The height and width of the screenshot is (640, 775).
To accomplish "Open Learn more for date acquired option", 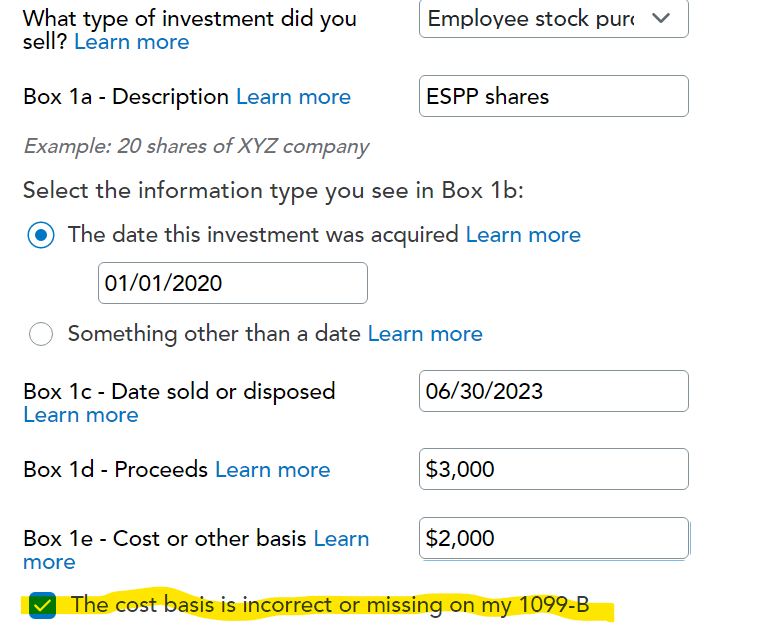I will (x=523, y=235).
